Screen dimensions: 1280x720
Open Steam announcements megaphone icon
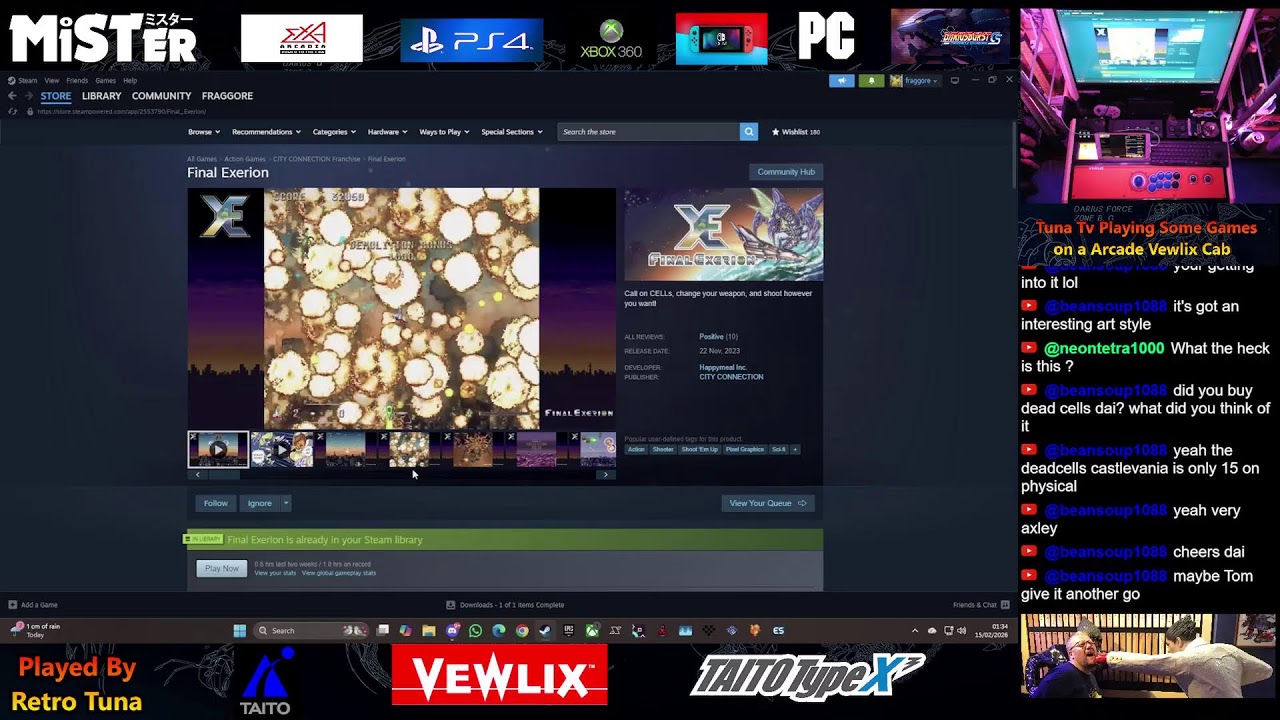point(842,81)
